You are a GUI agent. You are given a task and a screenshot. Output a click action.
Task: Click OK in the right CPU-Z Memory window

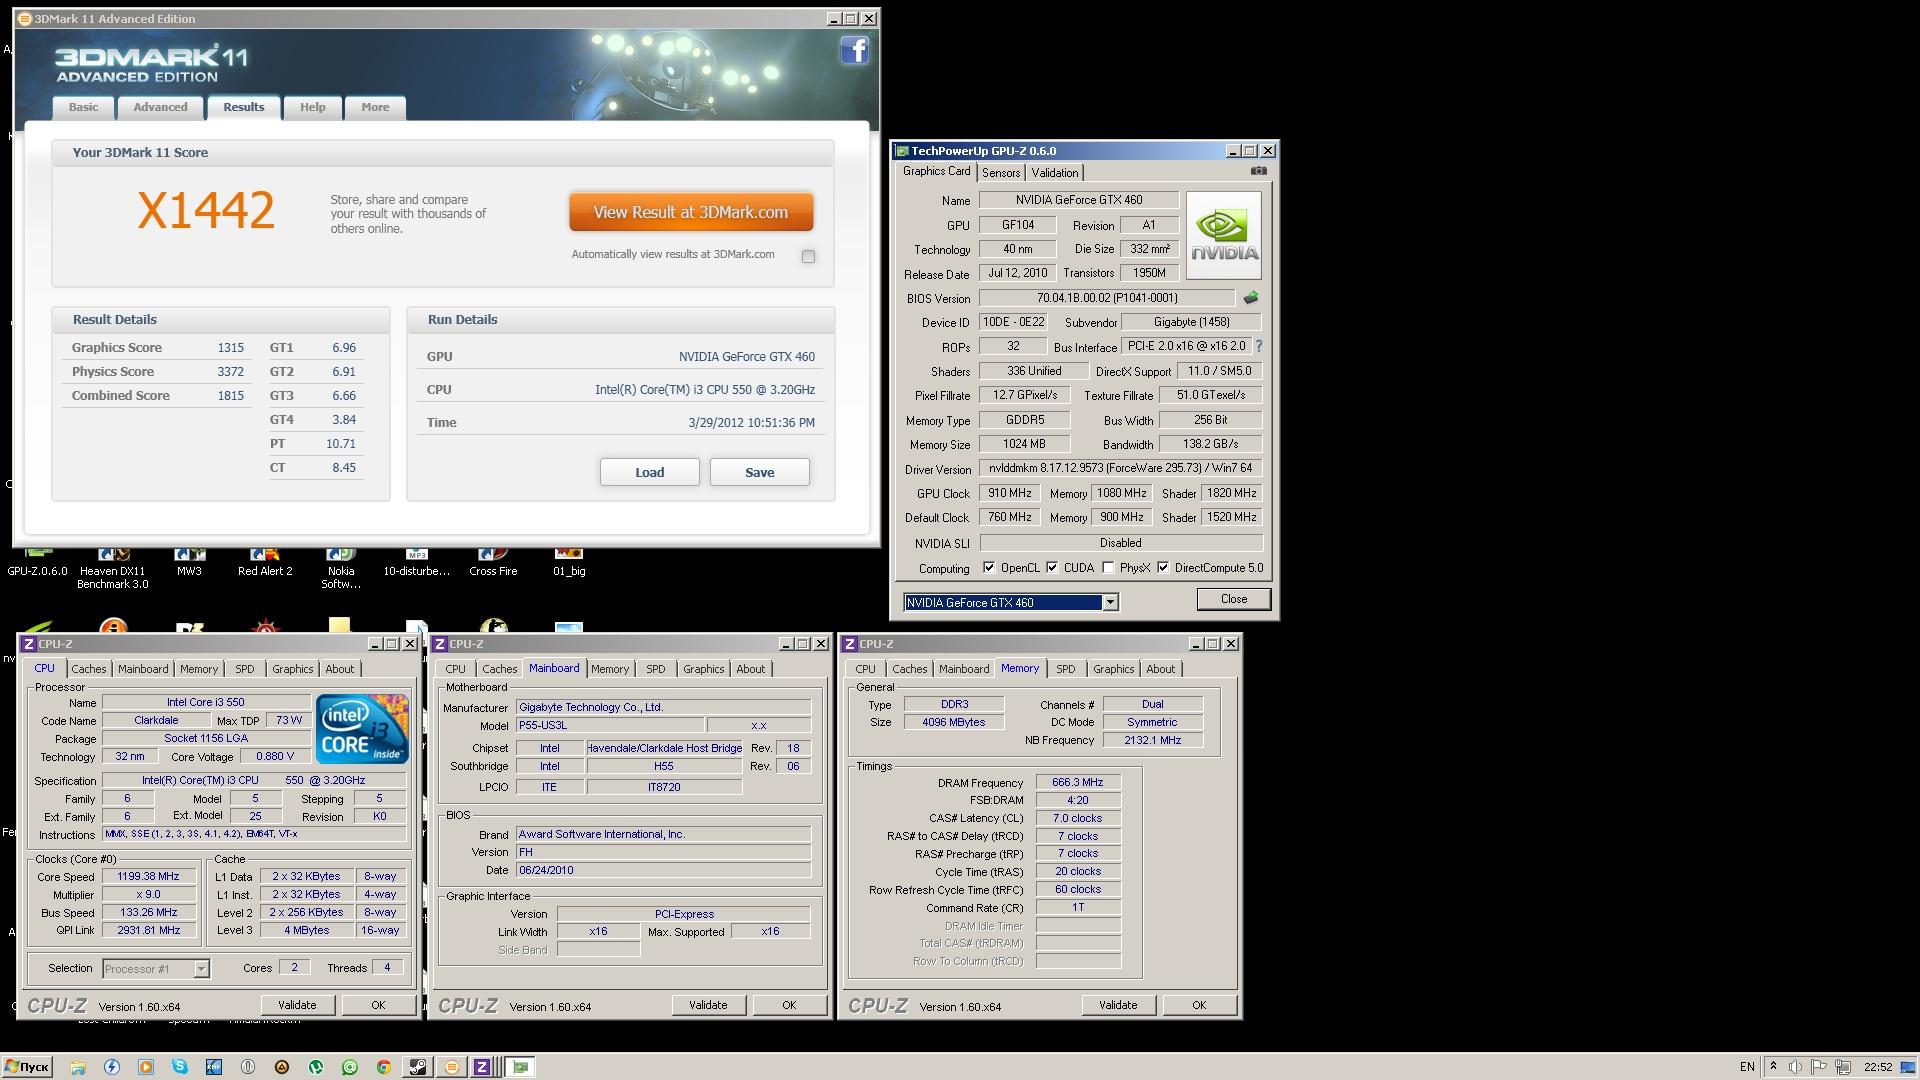click(1199, 1005)
